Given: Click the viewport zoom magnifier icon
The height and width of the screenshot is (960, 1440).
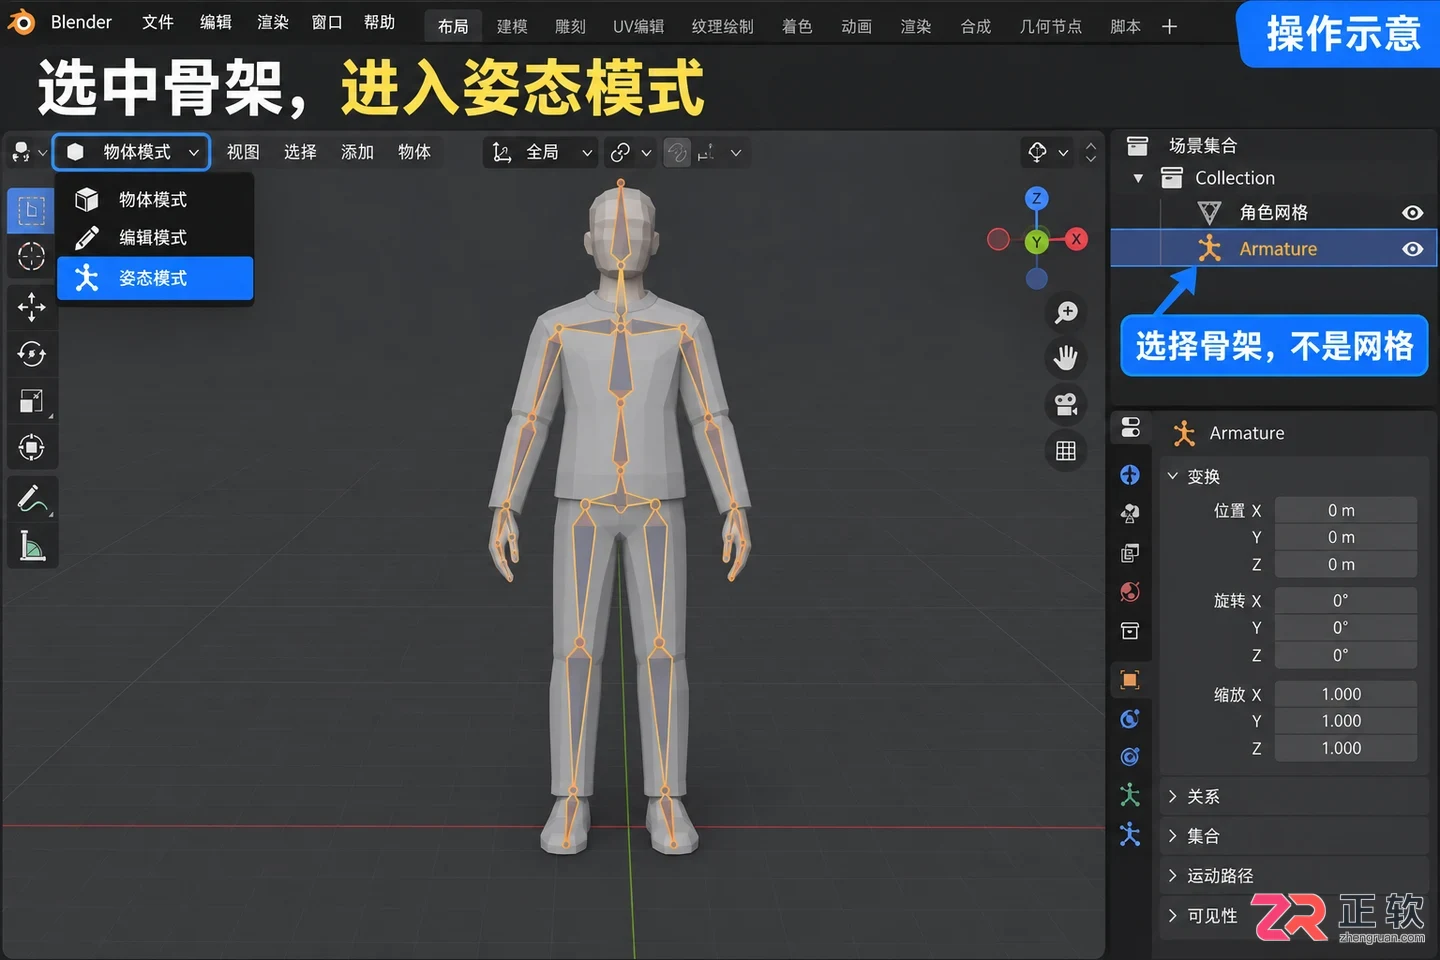Looking at the screenshot, I should tap(1066, 313).
